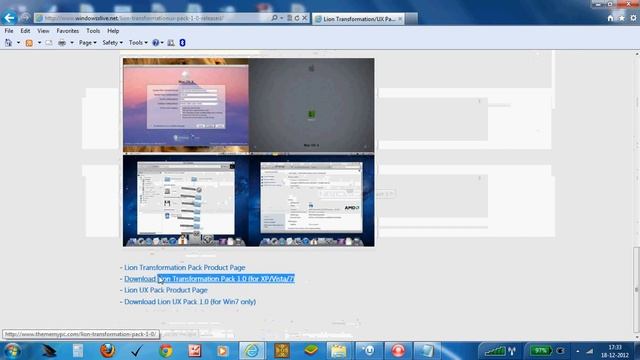Image resolution: width=640 pixels, height=360 pixels.
Task: Open a new tab beside the Lion tab
Action: pyautogui.click(x=411, y=19)
